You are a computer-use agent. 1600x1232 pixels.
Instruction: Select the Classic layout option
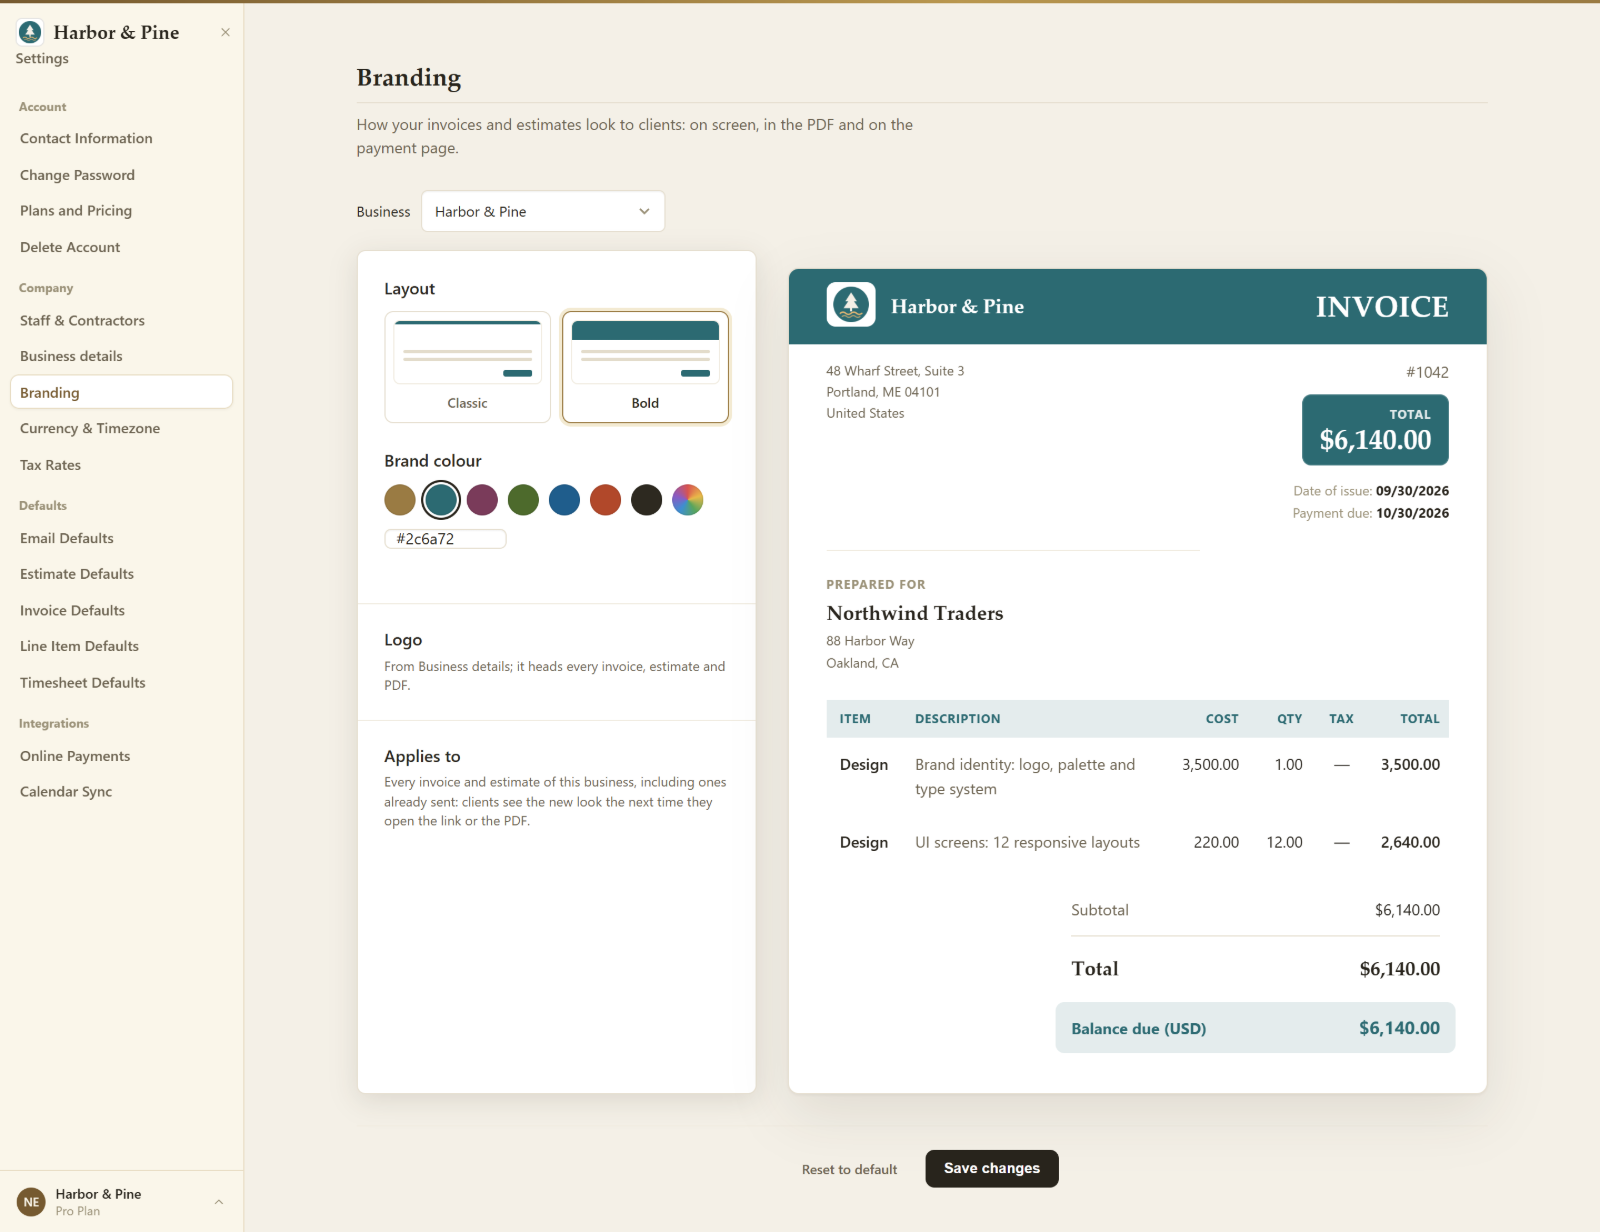pos(467,367)
